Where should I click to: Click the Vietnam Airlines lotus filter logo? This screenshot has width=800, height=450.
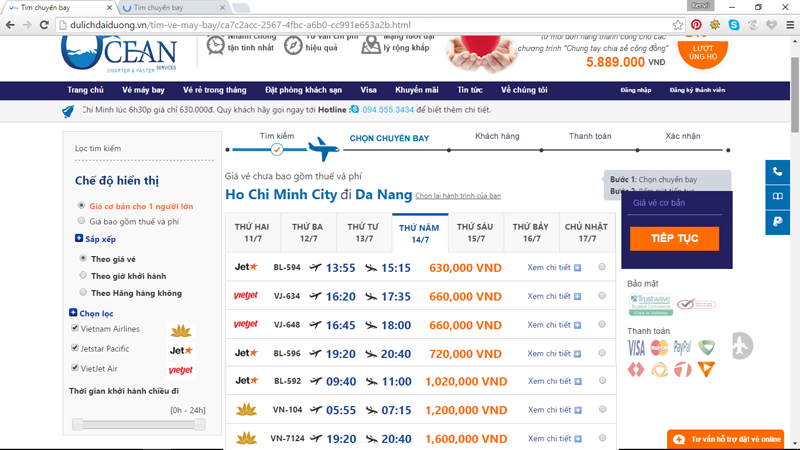click(181, 331)
